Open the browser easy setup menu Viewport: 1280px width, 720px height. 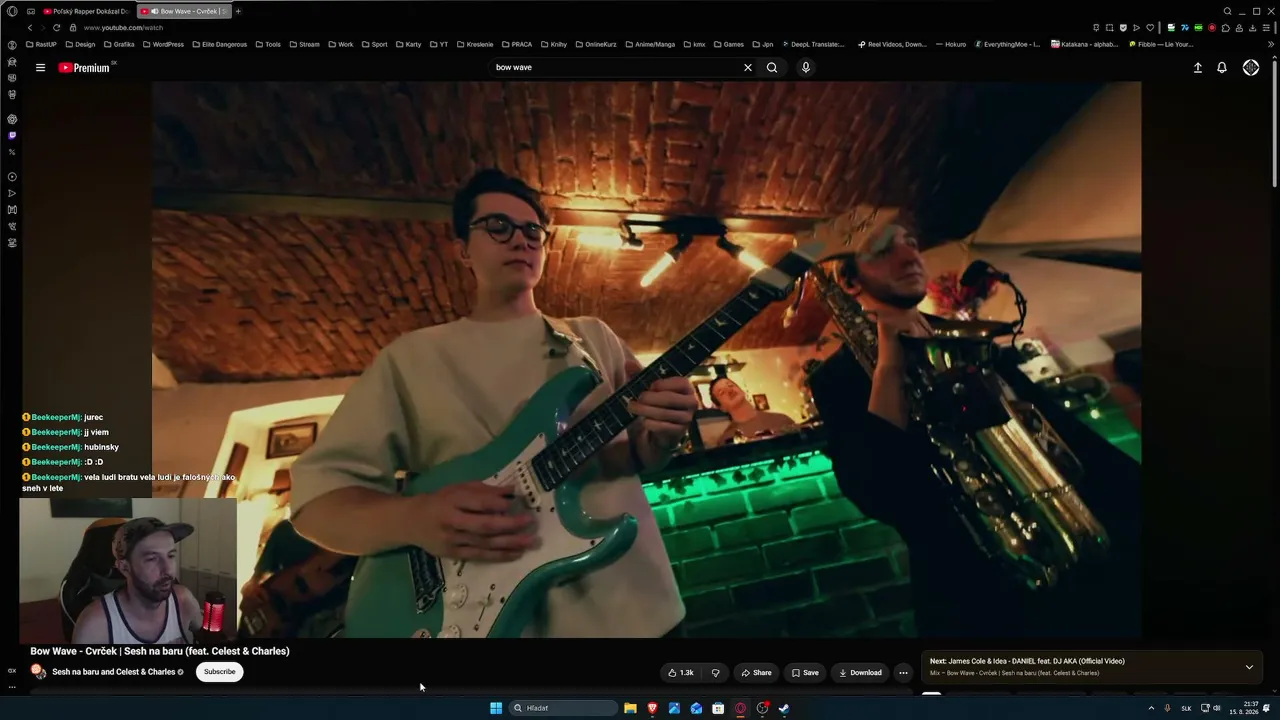[1267, 28]
